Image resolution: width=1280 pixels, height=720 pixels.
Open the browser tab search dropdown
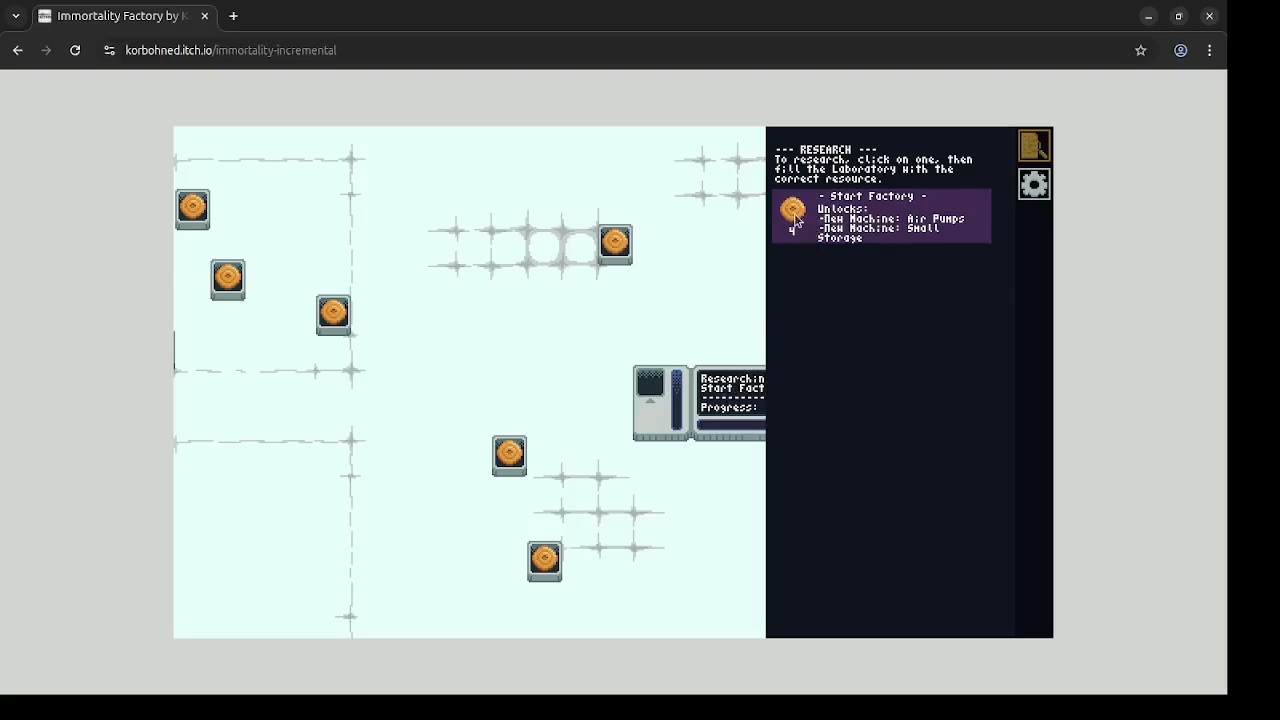(x=16, y=16)
